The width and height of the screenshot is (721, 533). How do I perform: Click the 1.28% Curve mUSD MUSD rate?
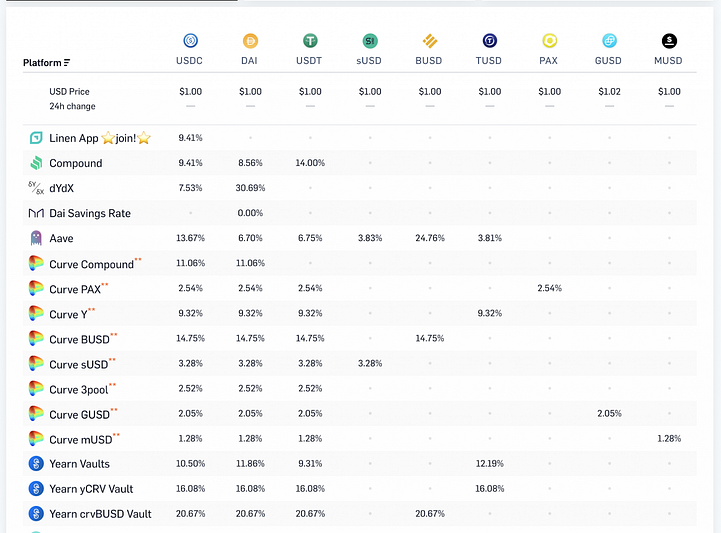click(669, 438)
